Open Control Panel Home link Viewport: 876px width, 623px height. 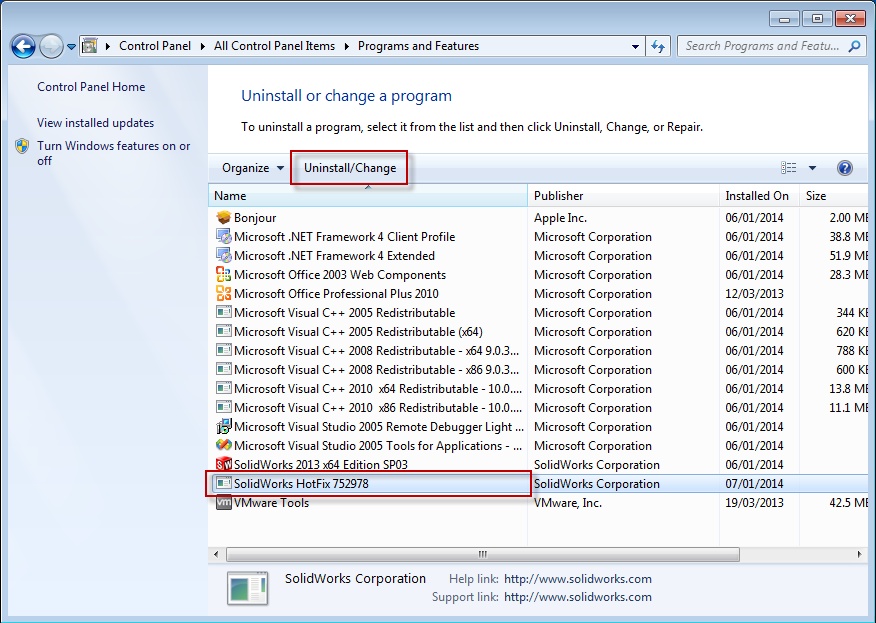click(x=91, y=87)
